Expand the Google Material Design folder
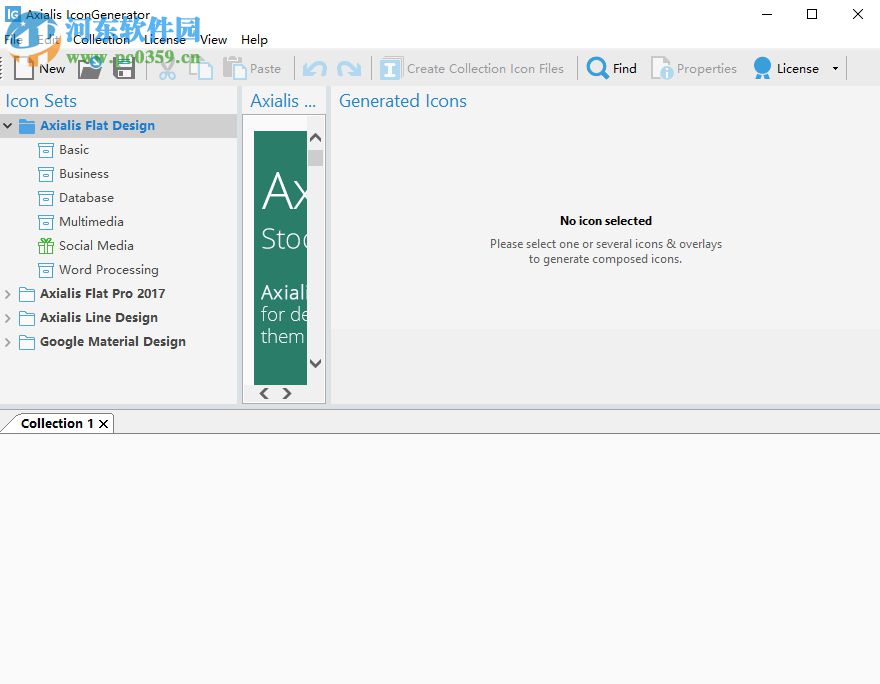The width and height of the screenshot is (880, 684). [x=8, y=341]
